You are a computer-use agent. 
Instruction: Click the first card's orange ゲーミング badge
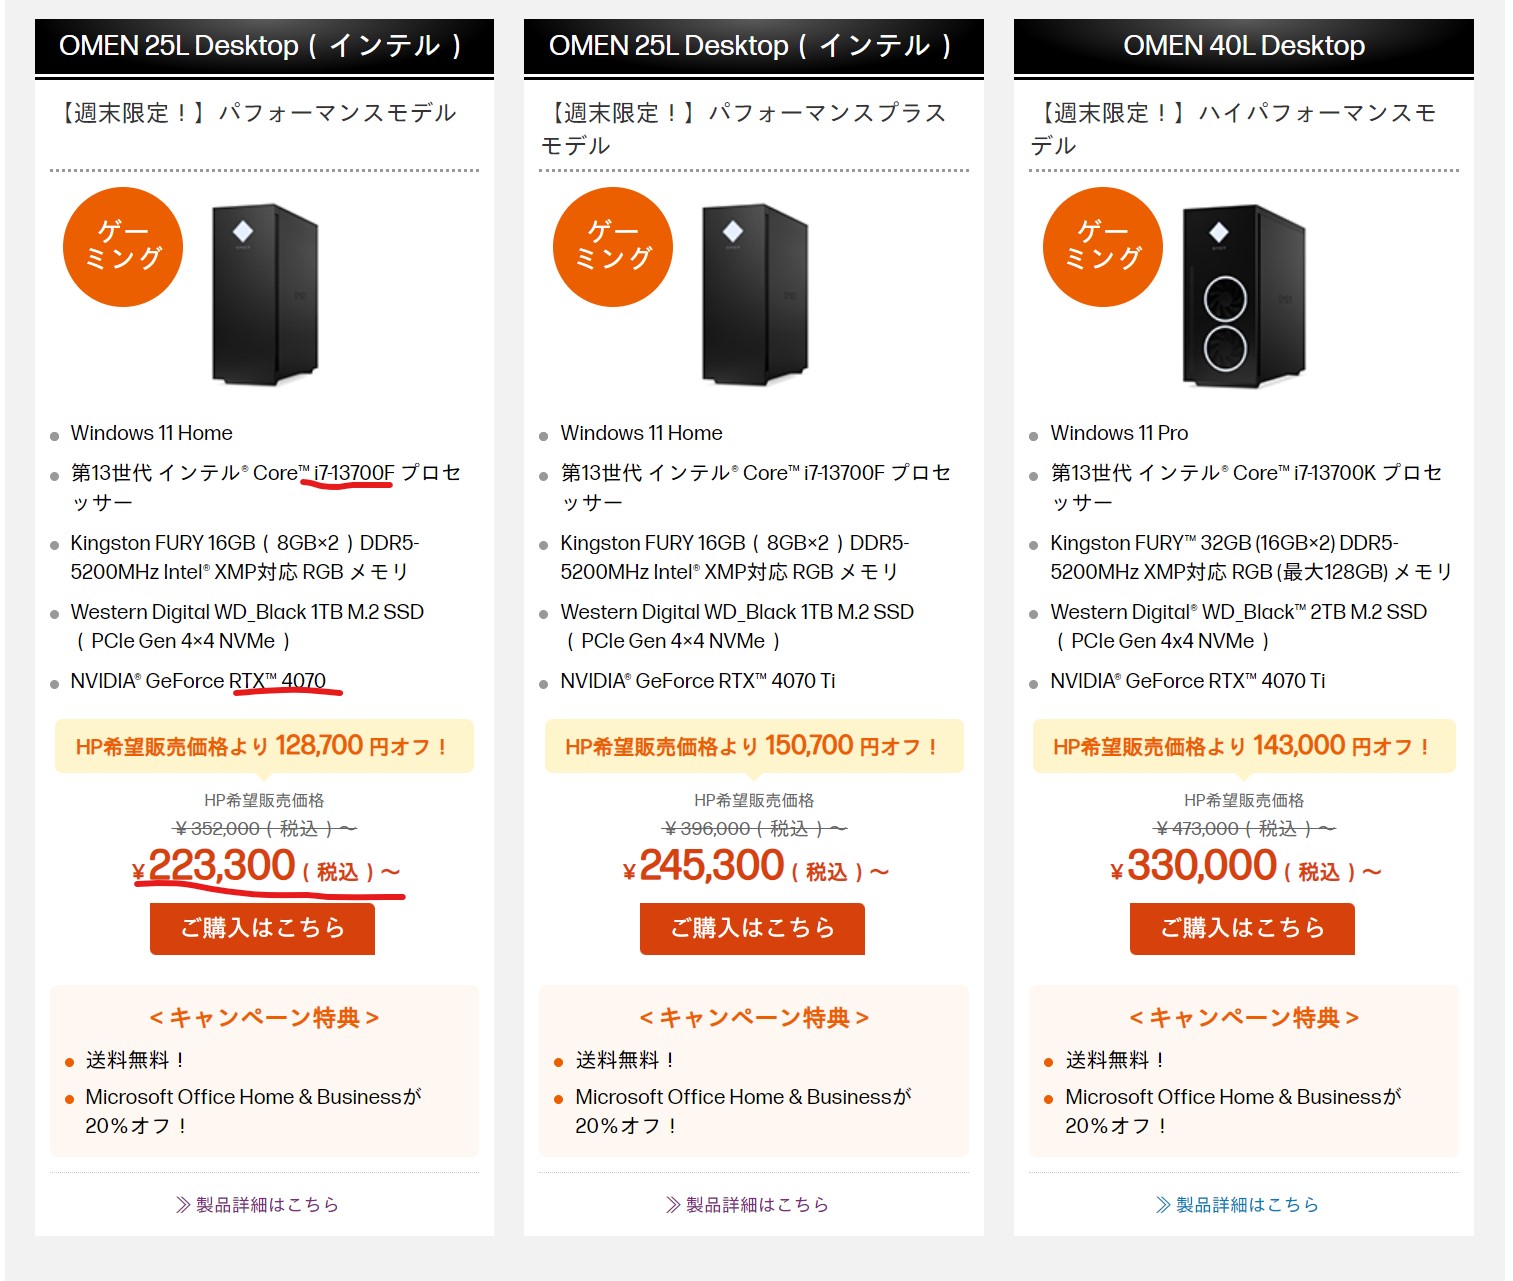pyautogui.click(x=123, y=247)
